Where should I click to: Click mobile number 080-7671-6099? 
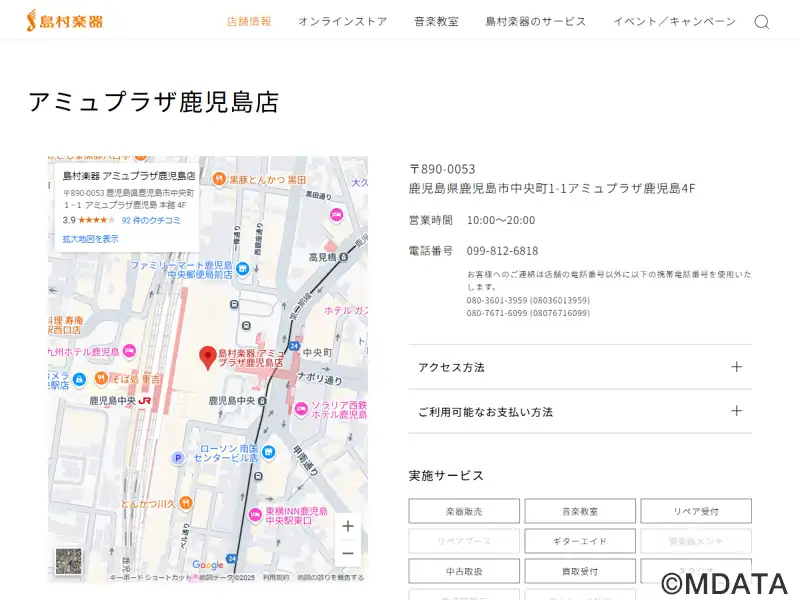pos(497,313)
